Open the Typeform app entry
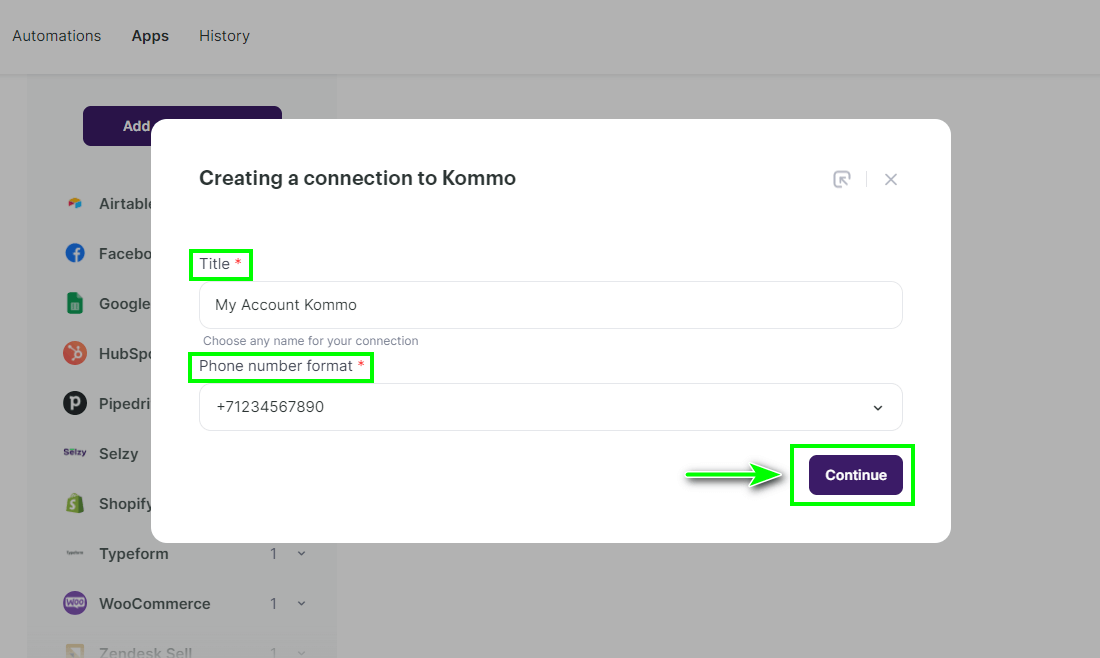This screenshot has height=658, width=1100. [134, 553]
